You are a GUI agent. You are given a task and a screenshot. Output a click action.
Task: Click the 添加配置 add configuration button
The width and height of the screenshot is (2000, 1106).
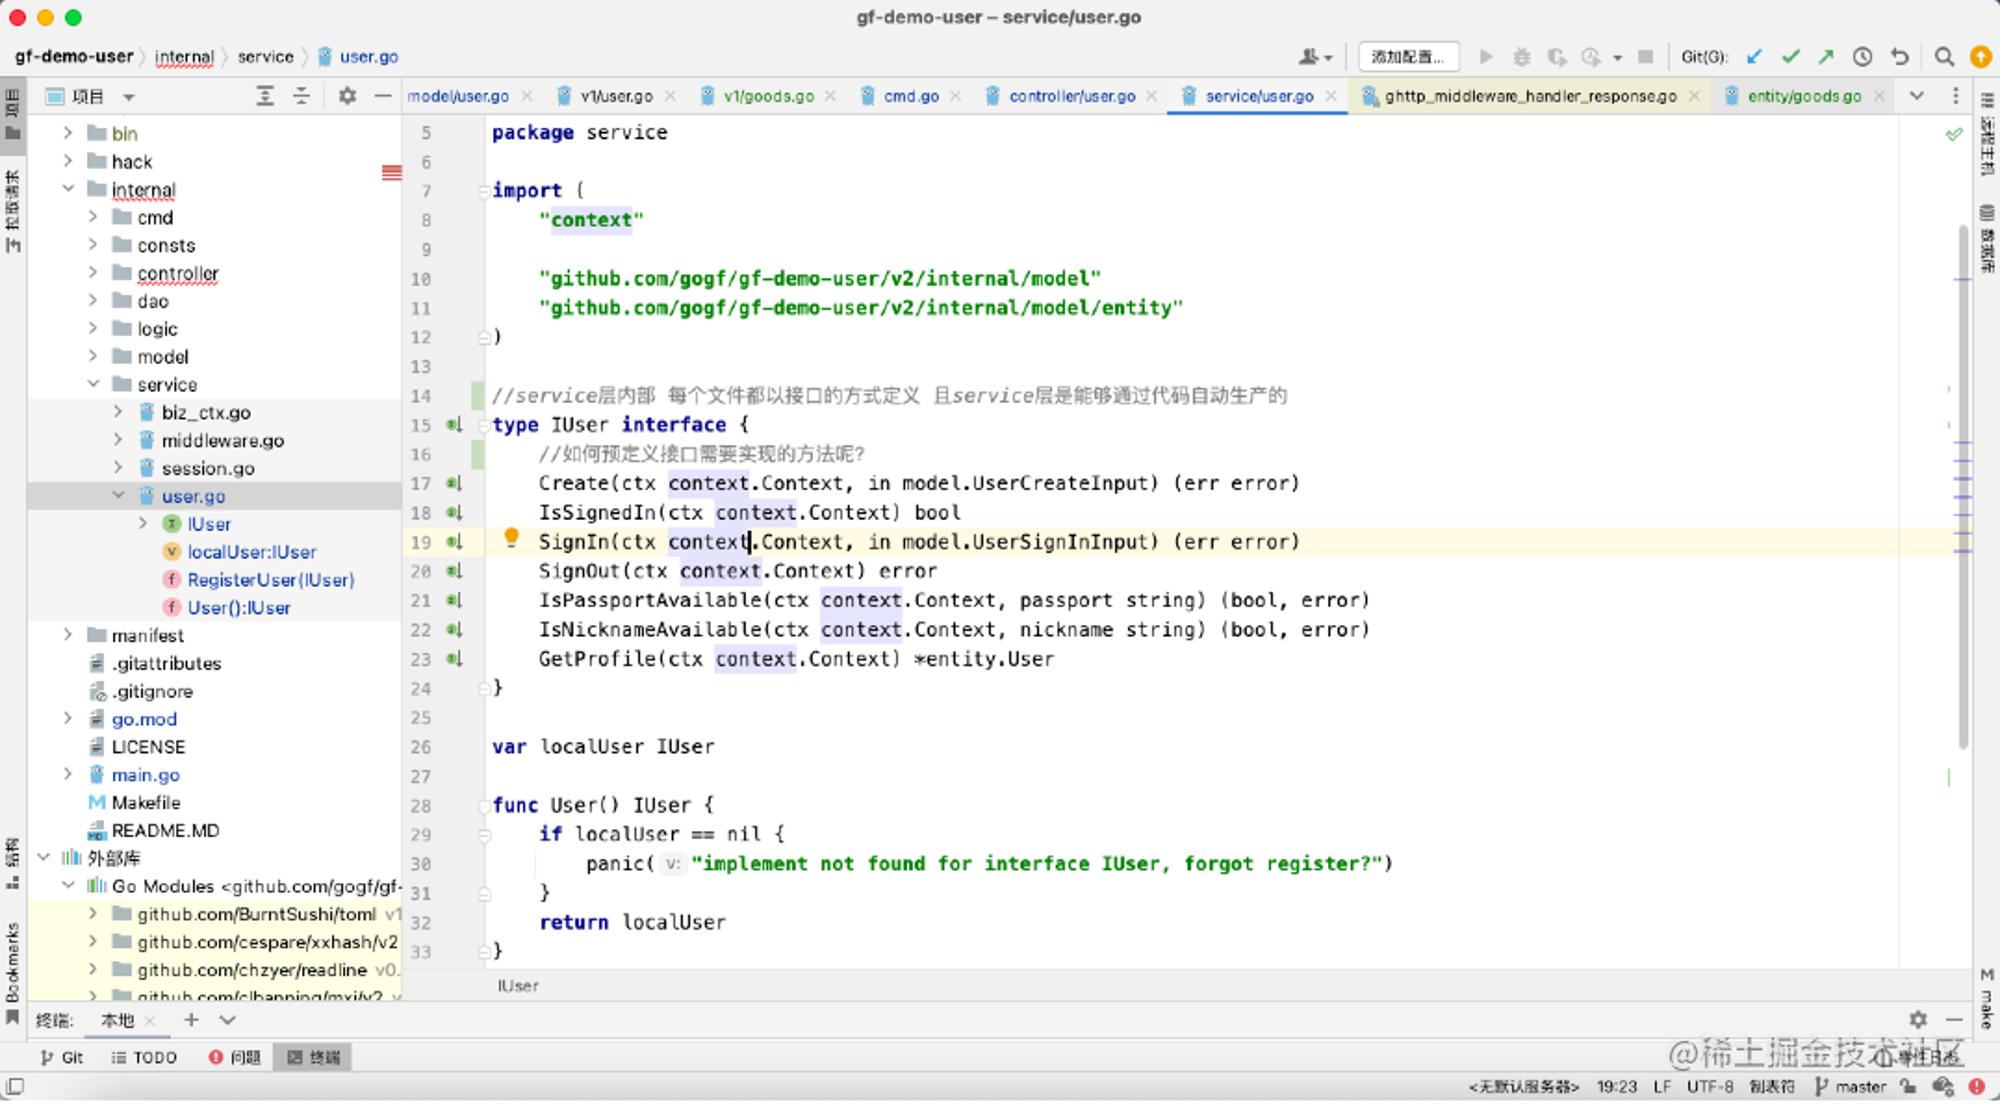[x=1408, y=57]
